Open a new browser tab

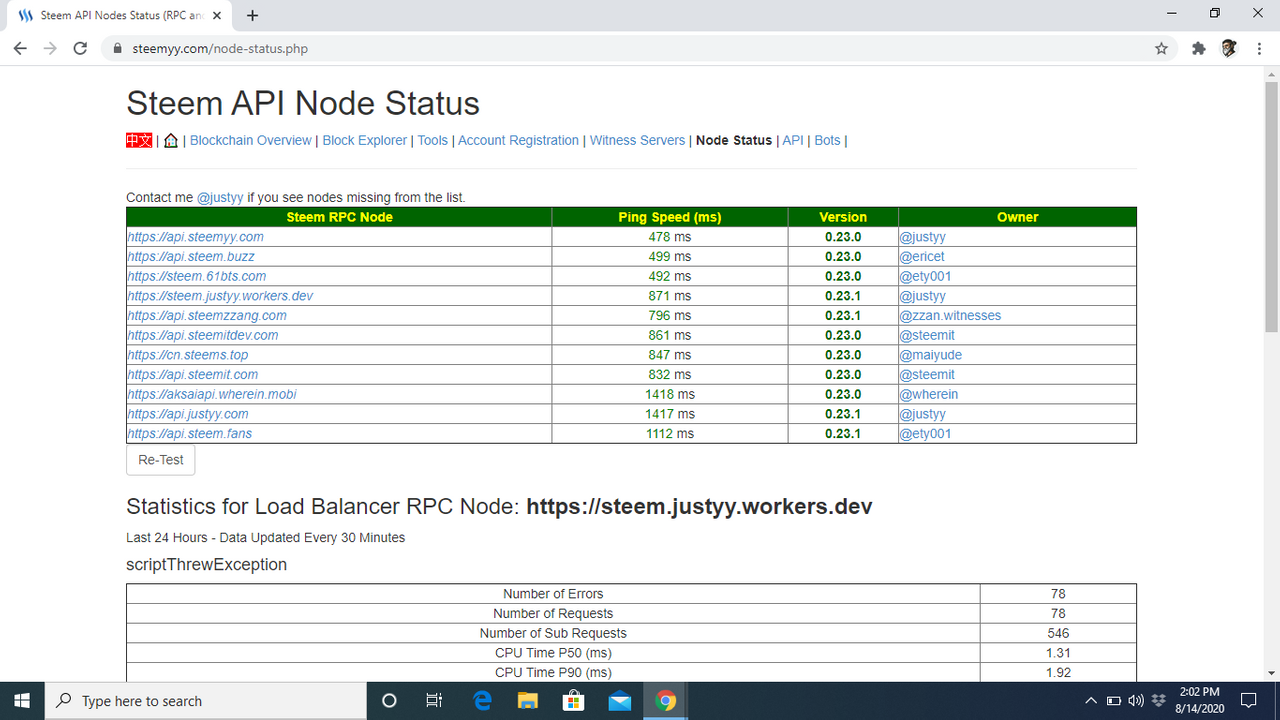pos(252,15)
